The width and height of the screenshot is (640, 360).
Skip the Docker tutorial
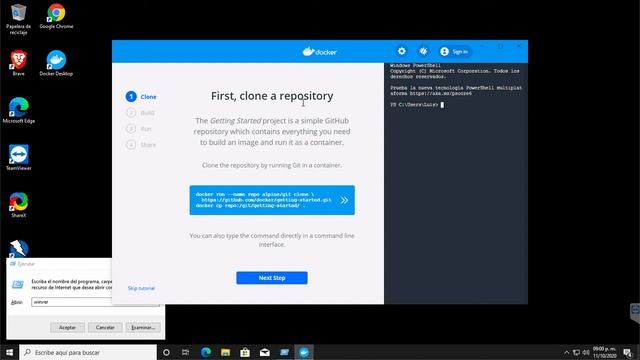tap(141, 288)
